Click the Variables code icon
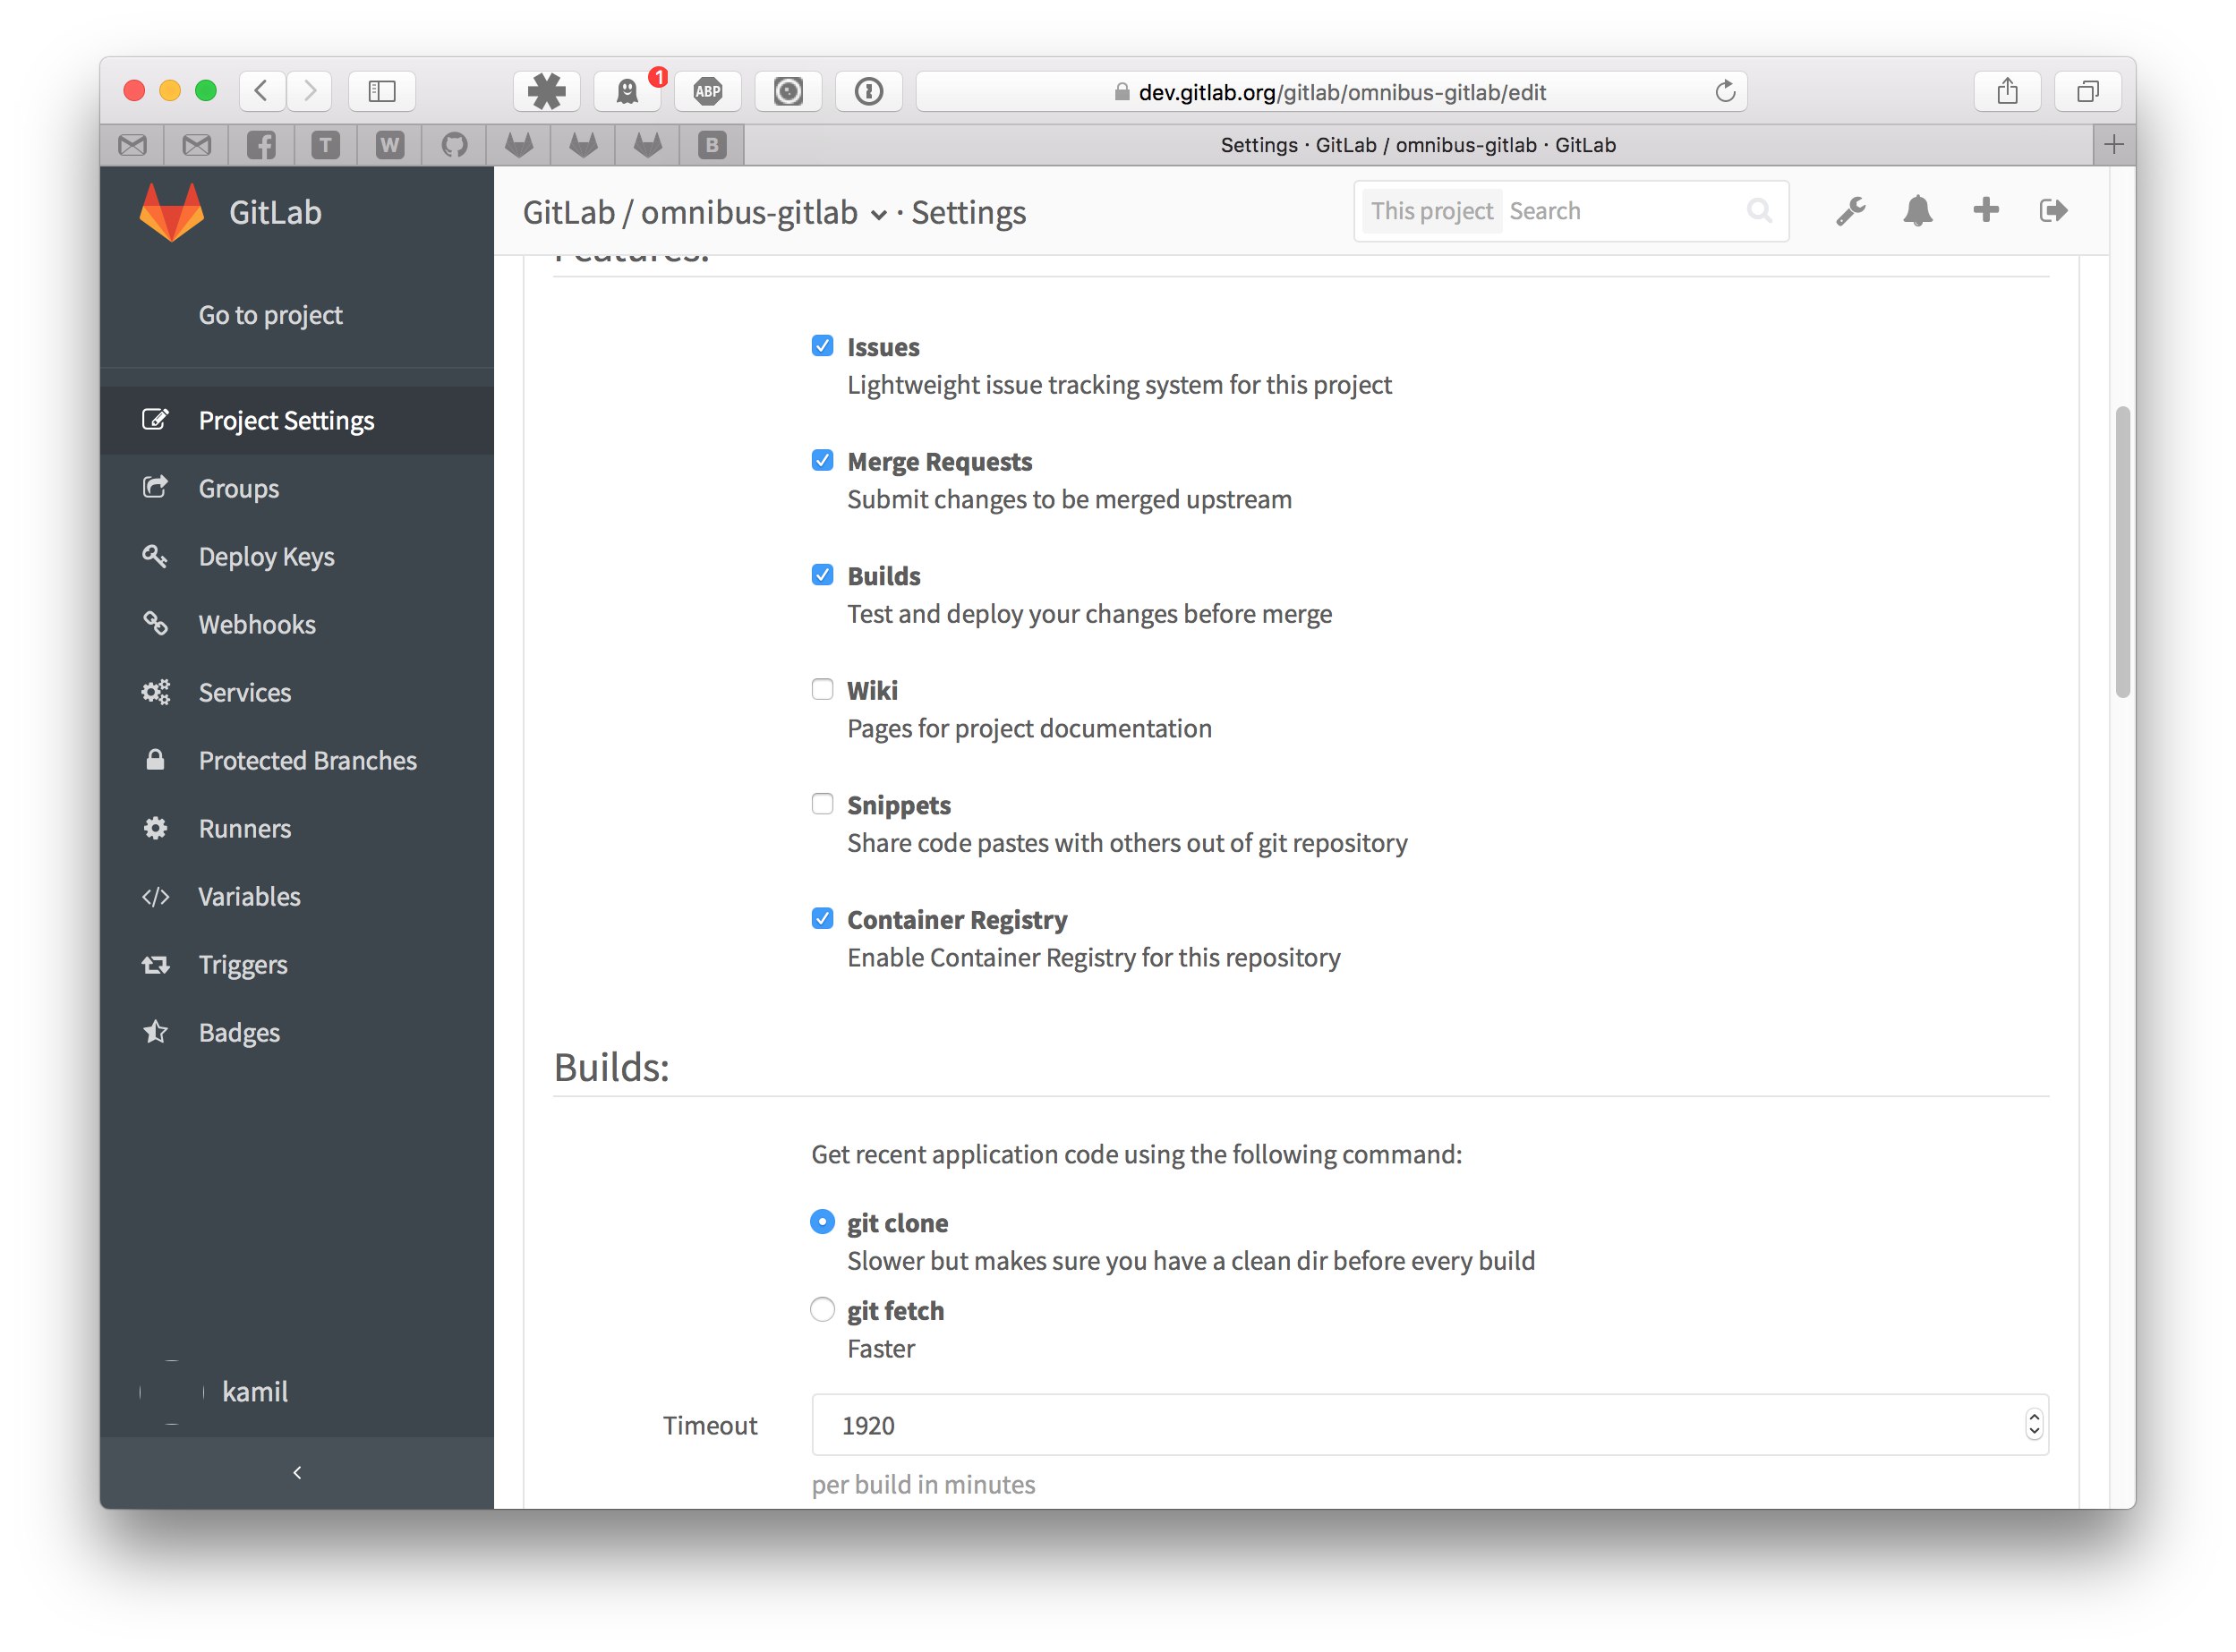2236x1652 pixels. pyautogui.click(x=155, y=896)
